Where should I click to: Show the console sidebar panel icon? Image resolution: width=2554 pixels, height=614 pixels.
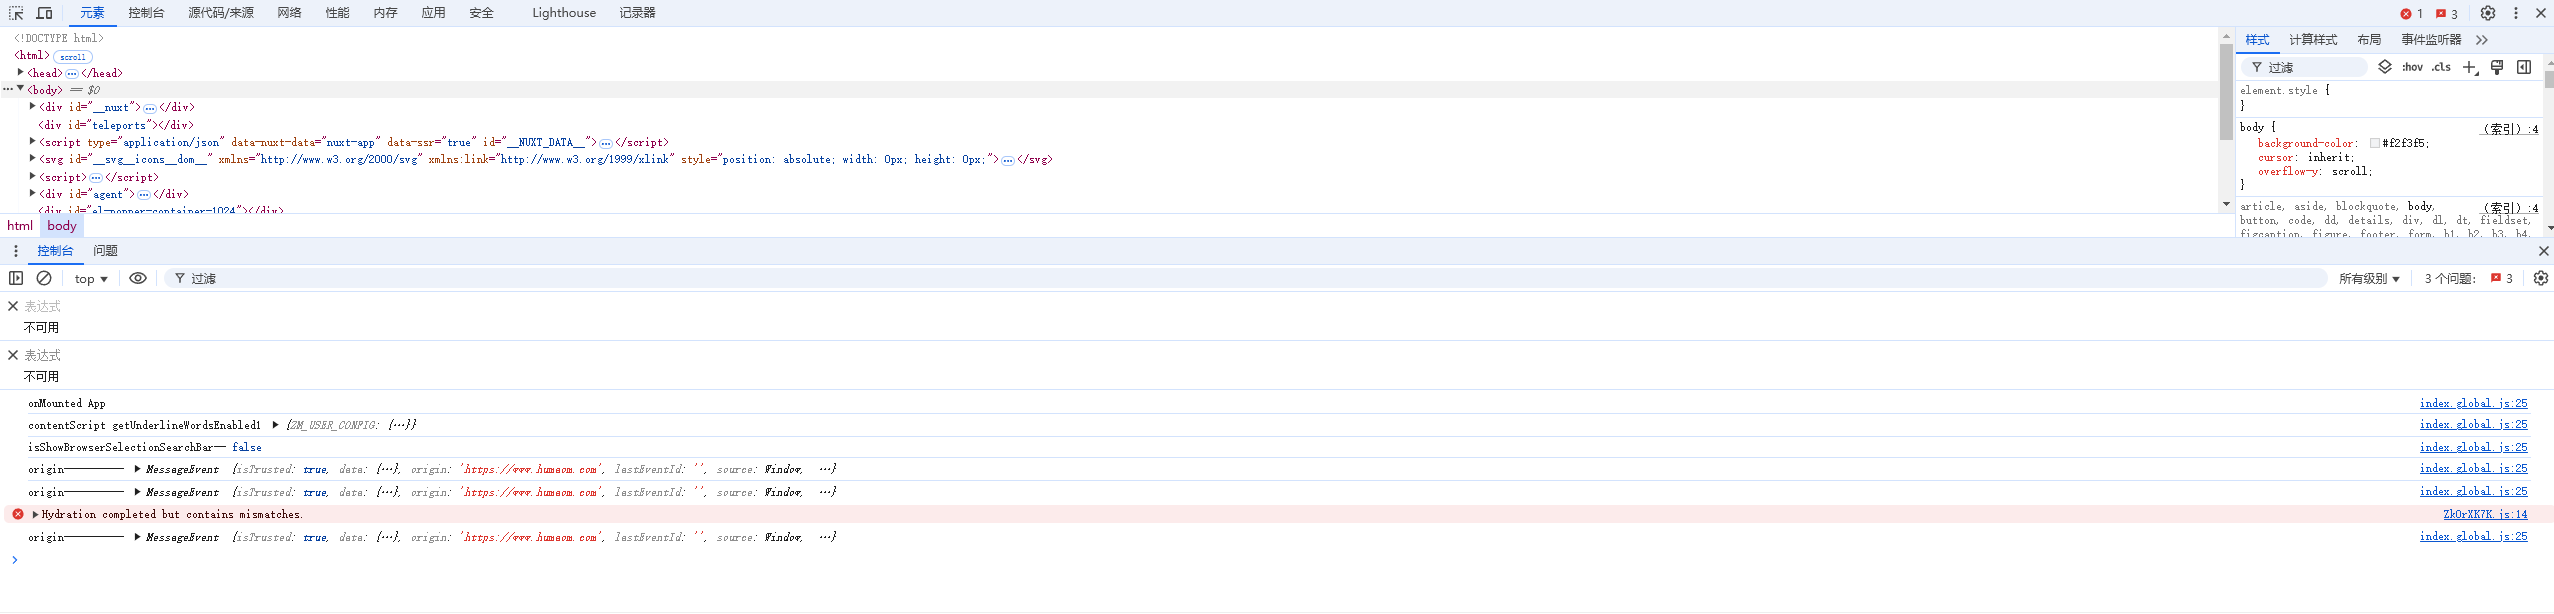16,278
